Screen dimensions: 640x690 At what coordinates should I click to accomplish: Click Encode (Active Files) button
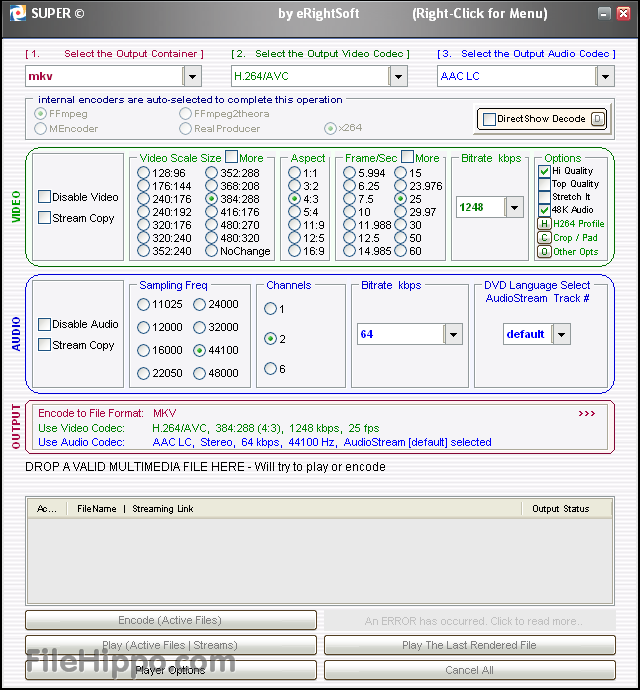coord(171,620)
